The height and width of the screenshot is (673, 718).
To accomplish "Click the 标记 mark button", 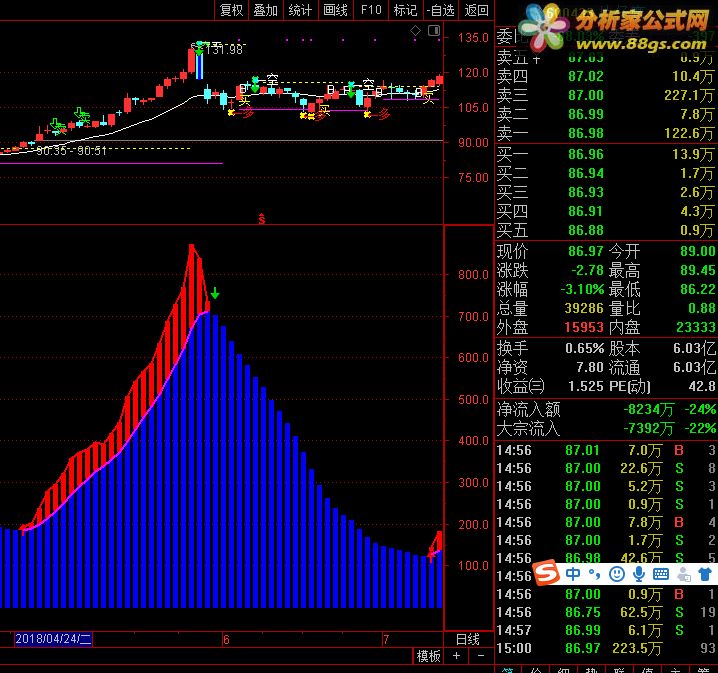I will point(406,10).
